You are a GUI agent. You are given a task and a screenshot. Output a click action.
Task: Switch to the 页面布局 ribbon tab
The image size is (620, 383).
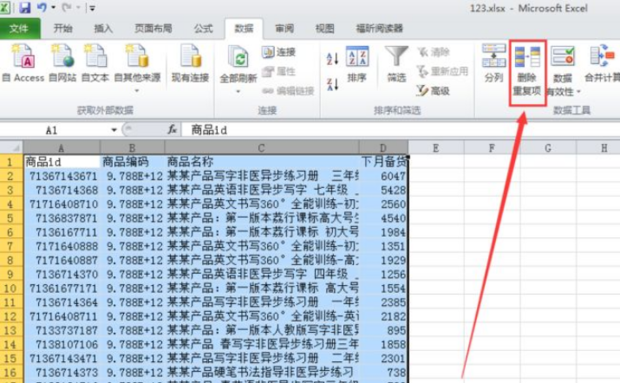pyautogui.click(x=153, y=28)
